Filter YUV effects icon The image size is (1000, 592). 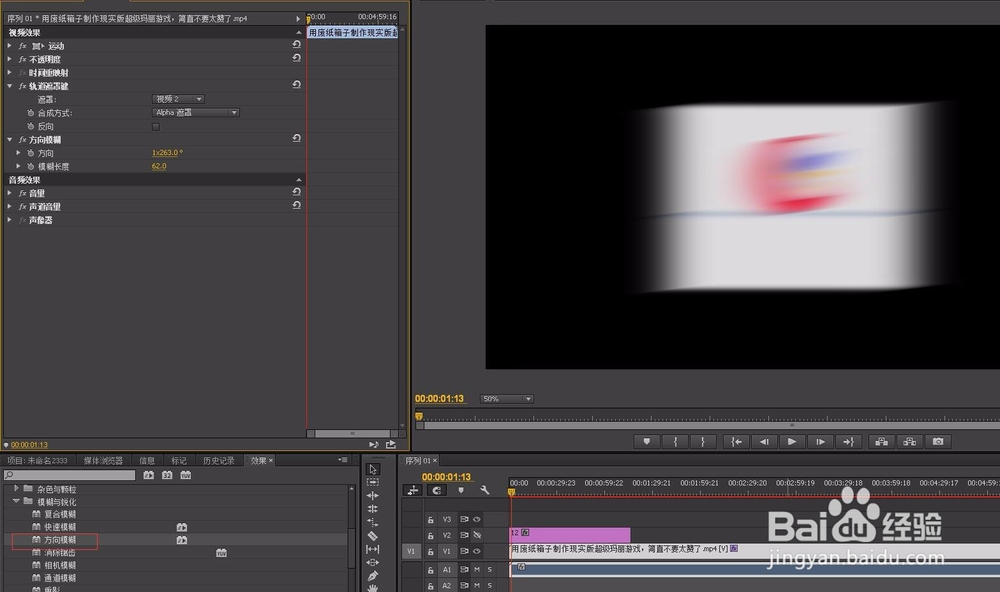click(x=186, y=475)
